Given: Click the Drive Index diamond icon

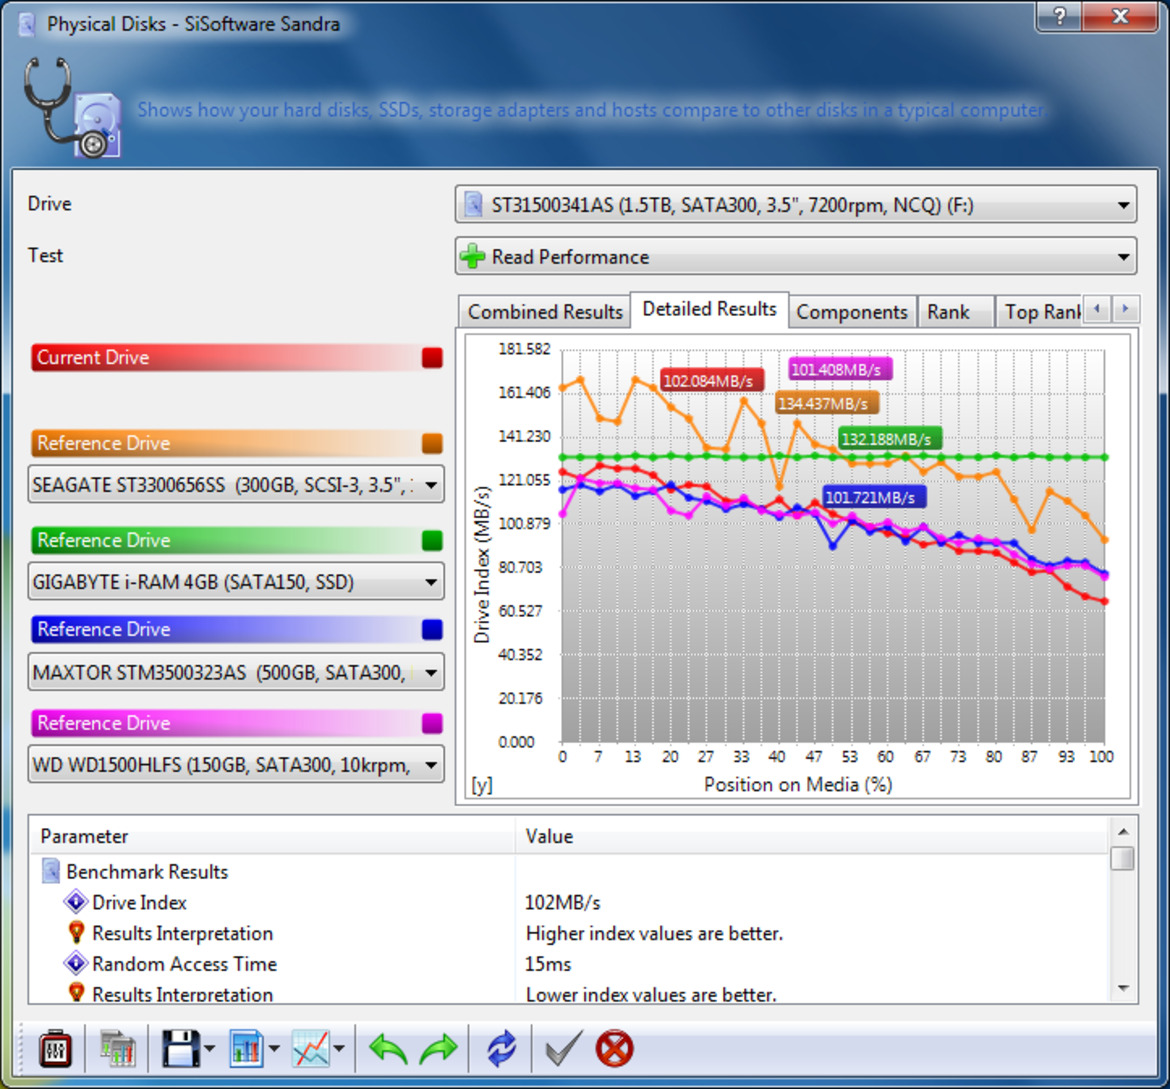Looking at the screenshot, I should pyautogui.click(x=75, y=902).
